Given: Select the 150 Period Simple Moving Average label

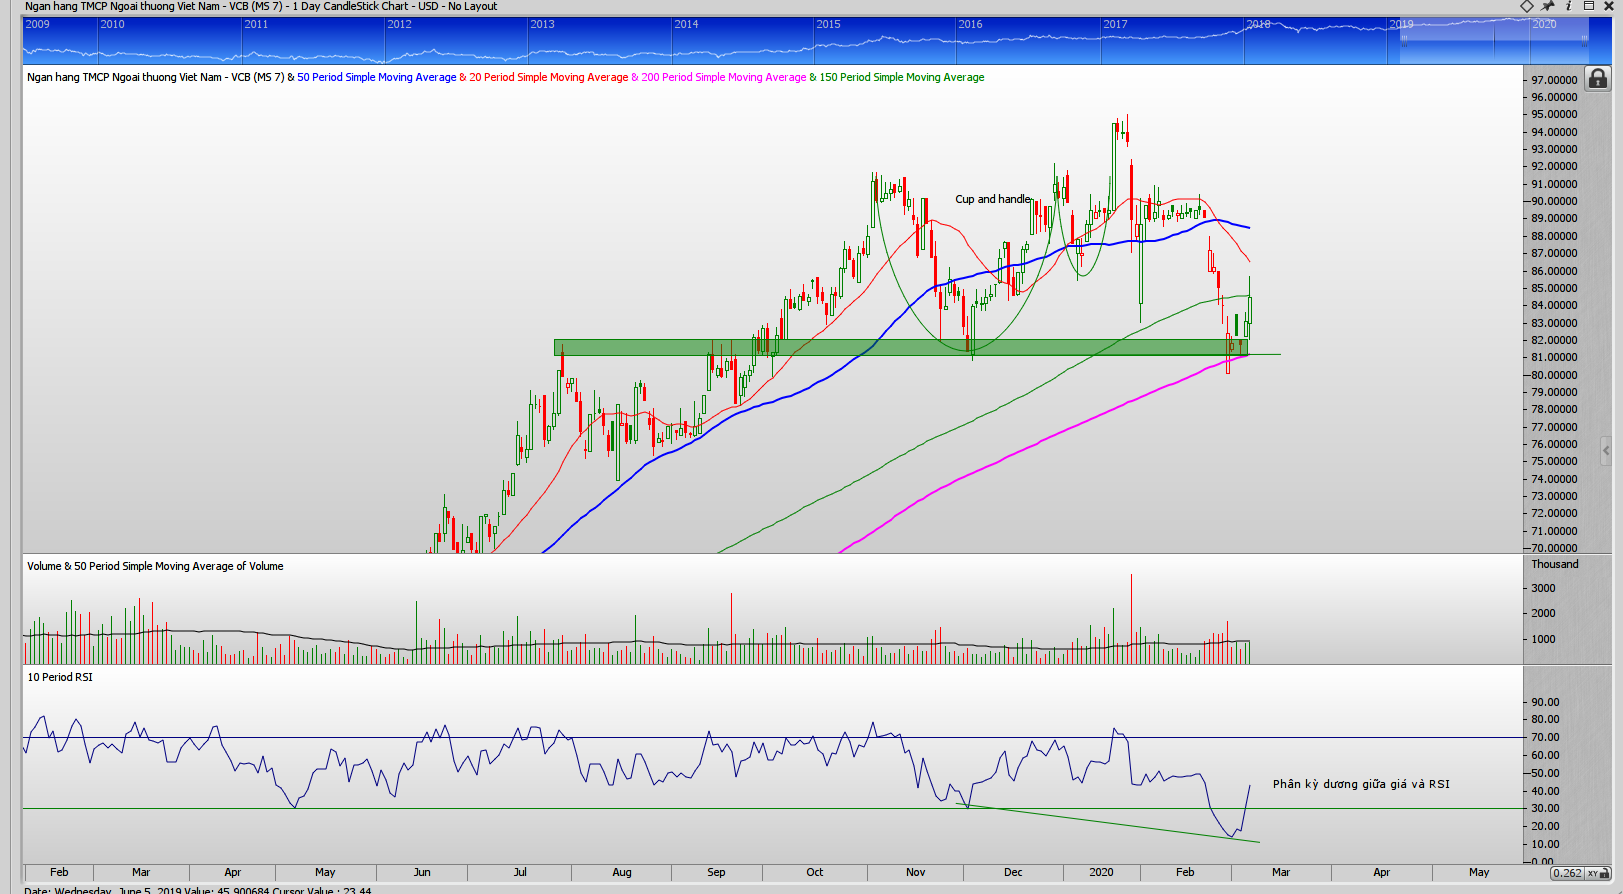Looking at the screenshot, I should pyautogui.click(x=901, y=77).
